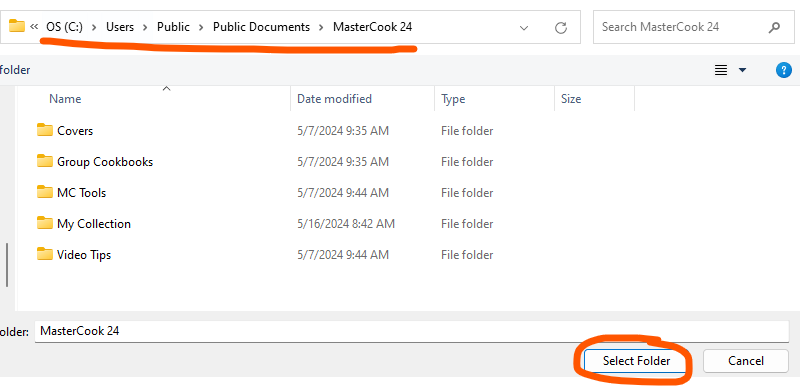Open the address bar history dropdown

[x=523, y=28]
